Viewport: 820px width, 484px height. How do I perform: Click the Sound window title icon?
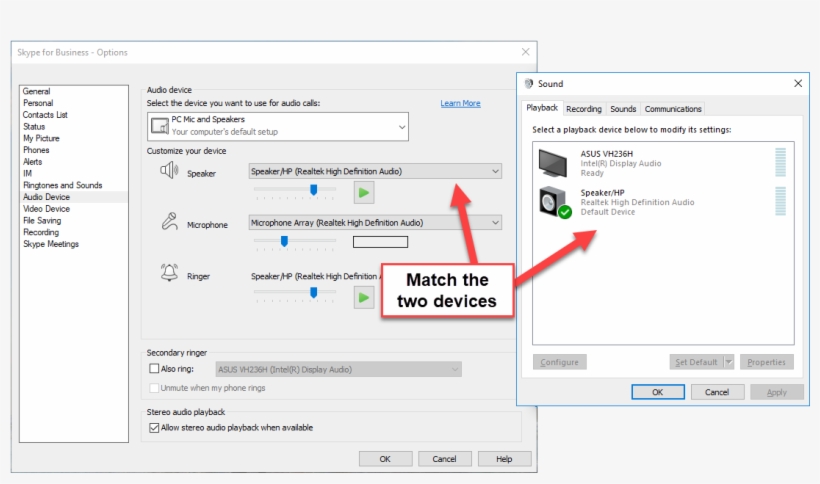point(529,84)
